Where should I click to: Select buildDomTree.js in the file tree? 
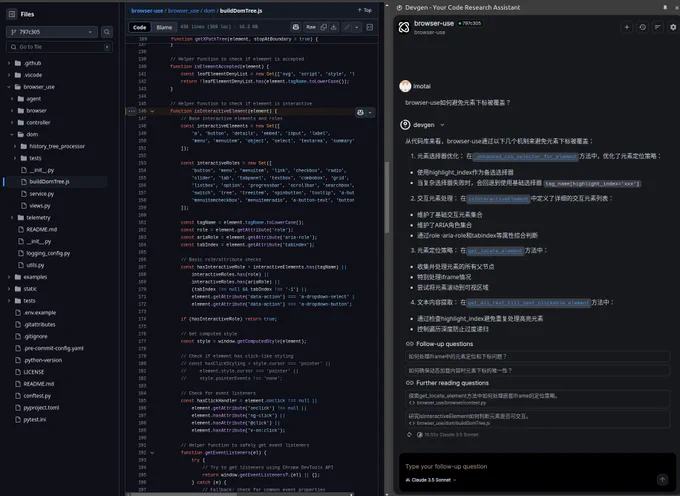click(49, 182)
